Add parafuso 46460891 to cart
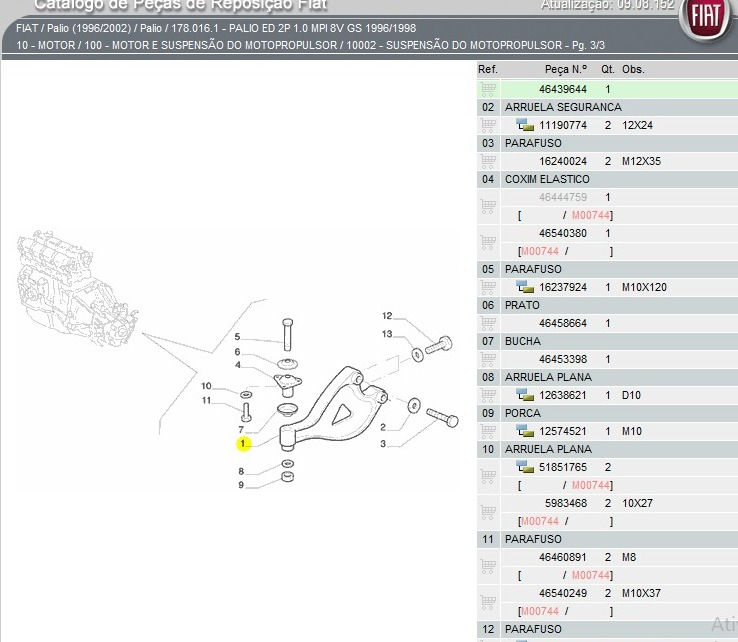Viewport: 738px width, 642px height. coord(488,566)
